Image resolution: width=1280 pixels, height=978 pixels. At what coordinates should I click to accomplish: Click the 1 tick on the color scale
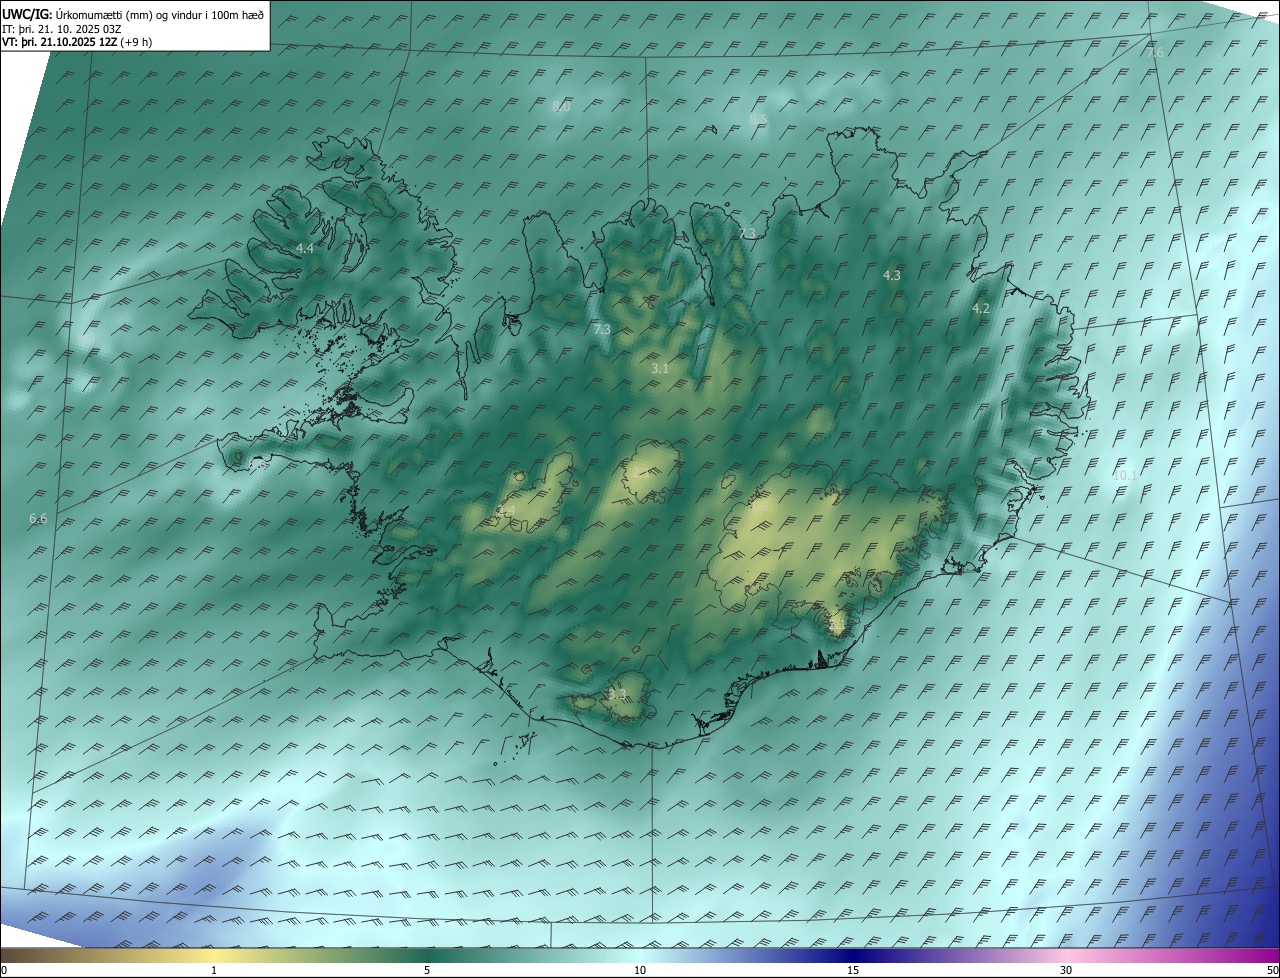[x=214, y=971]
